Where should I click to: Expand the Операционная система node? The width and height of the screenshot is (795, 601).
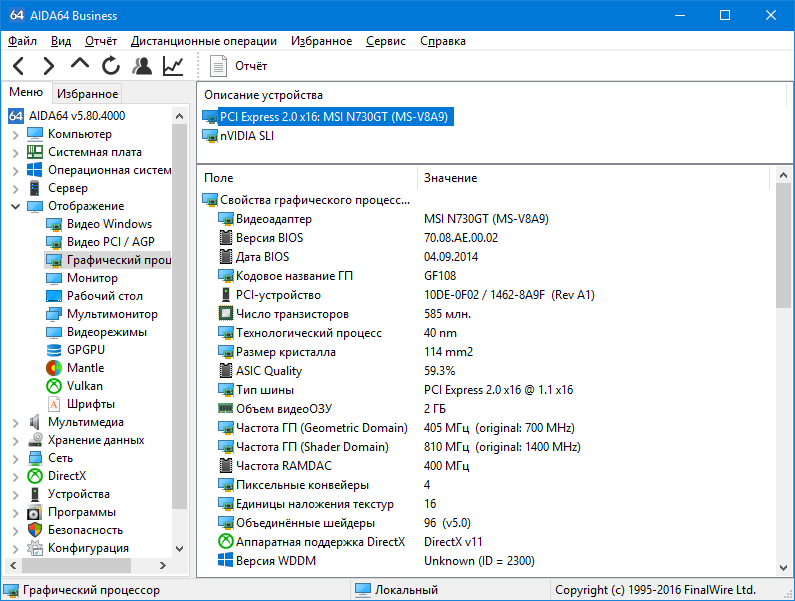[x=15, y=170]
